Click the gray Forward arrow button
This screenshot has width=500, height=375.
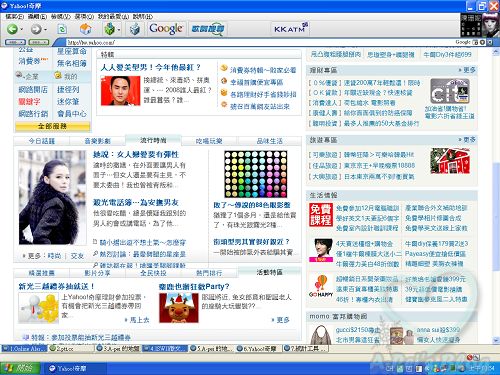(36, 29)
